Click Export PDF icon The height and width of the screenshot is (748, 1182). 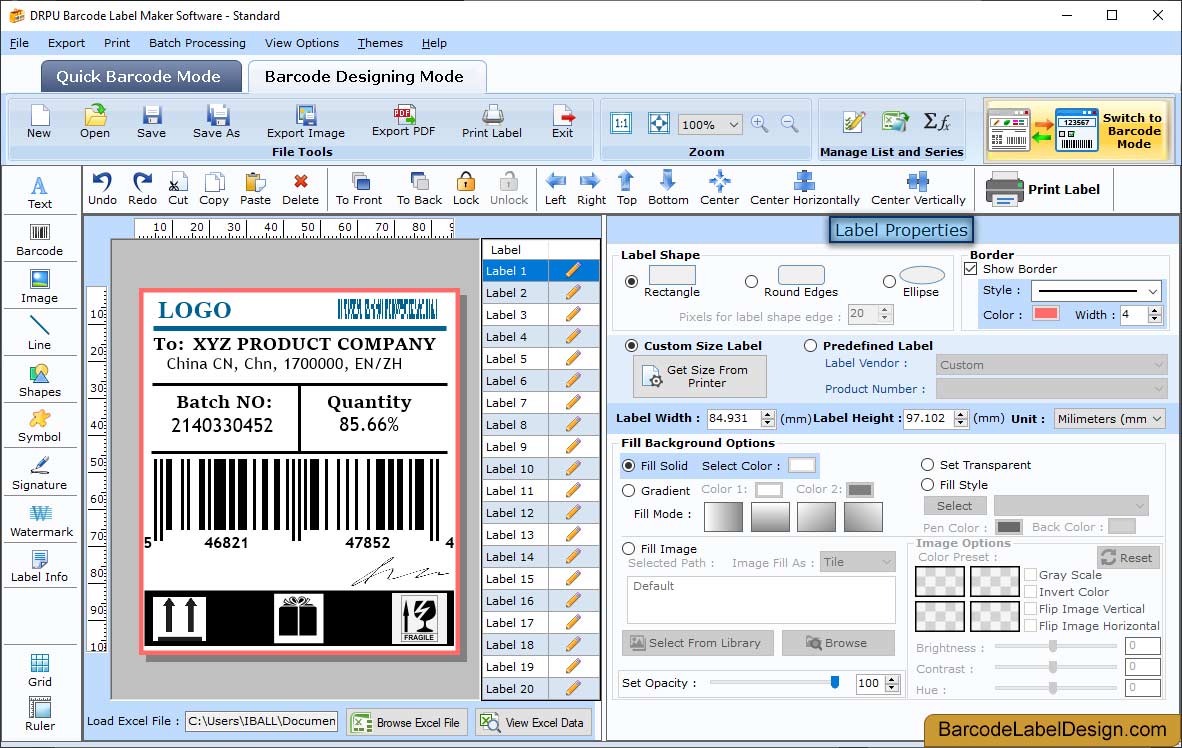[x=403, y=121]
